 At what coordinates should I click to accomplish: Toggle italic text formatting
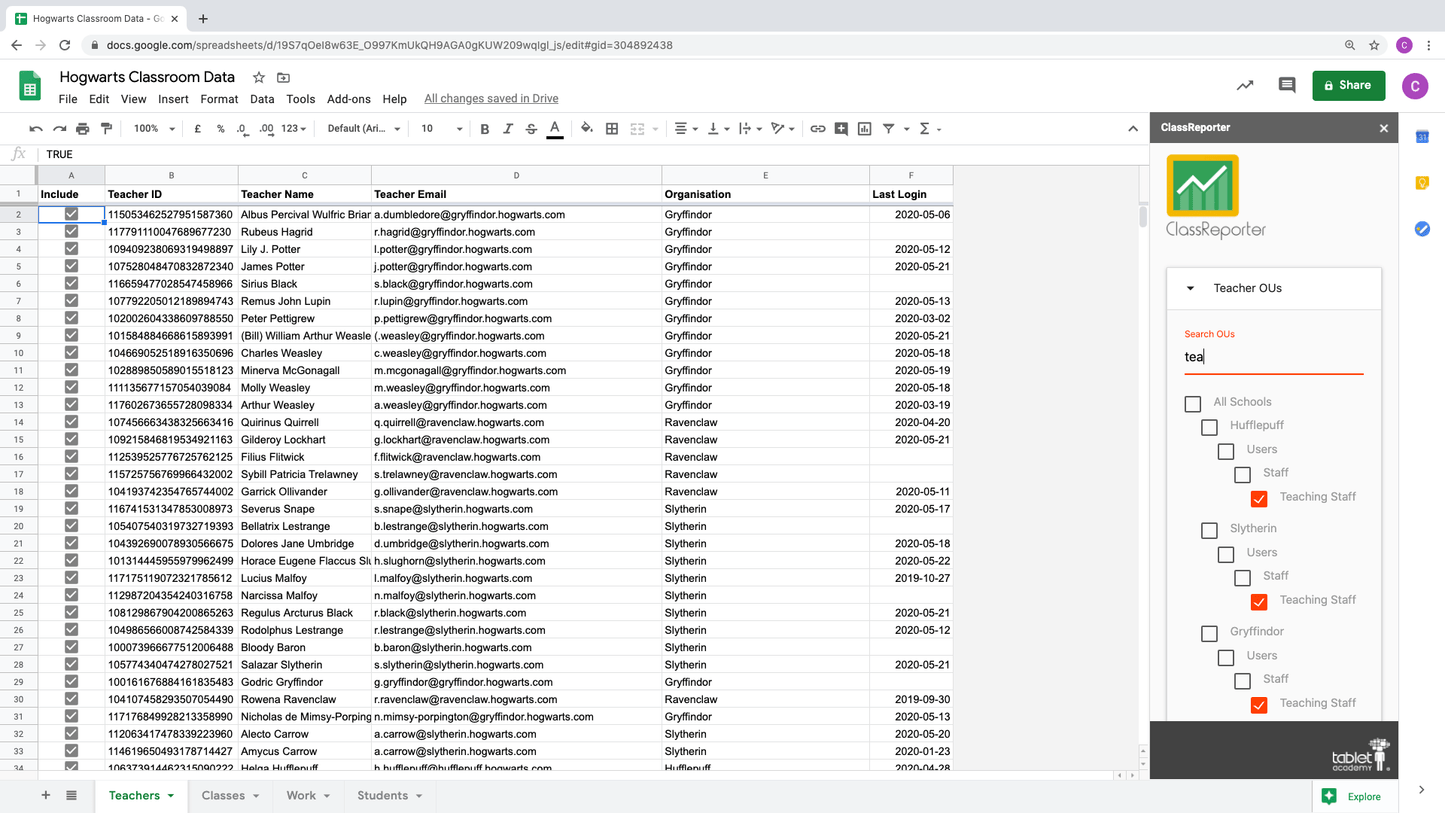(508, 129)
